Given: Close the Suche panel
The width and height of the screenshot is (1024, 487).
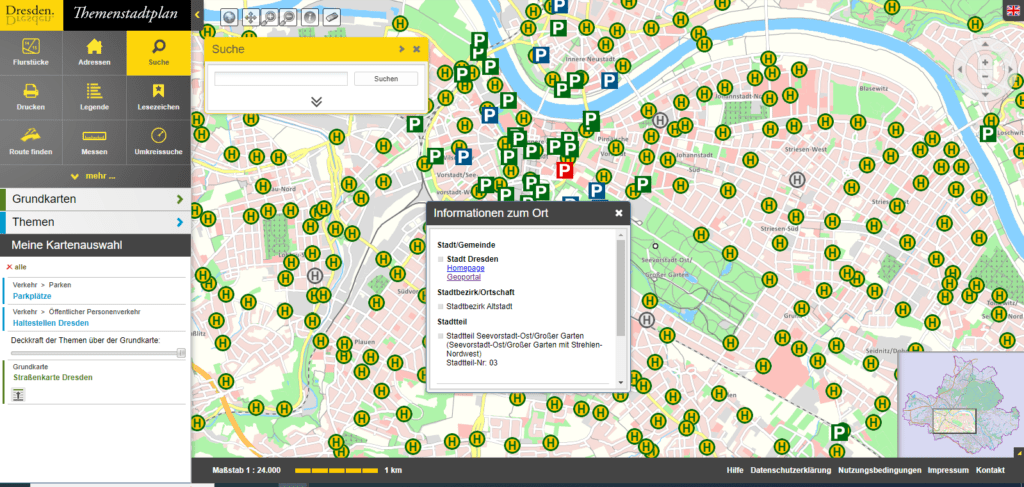Looking at the screenshot, I should (417, 49).
